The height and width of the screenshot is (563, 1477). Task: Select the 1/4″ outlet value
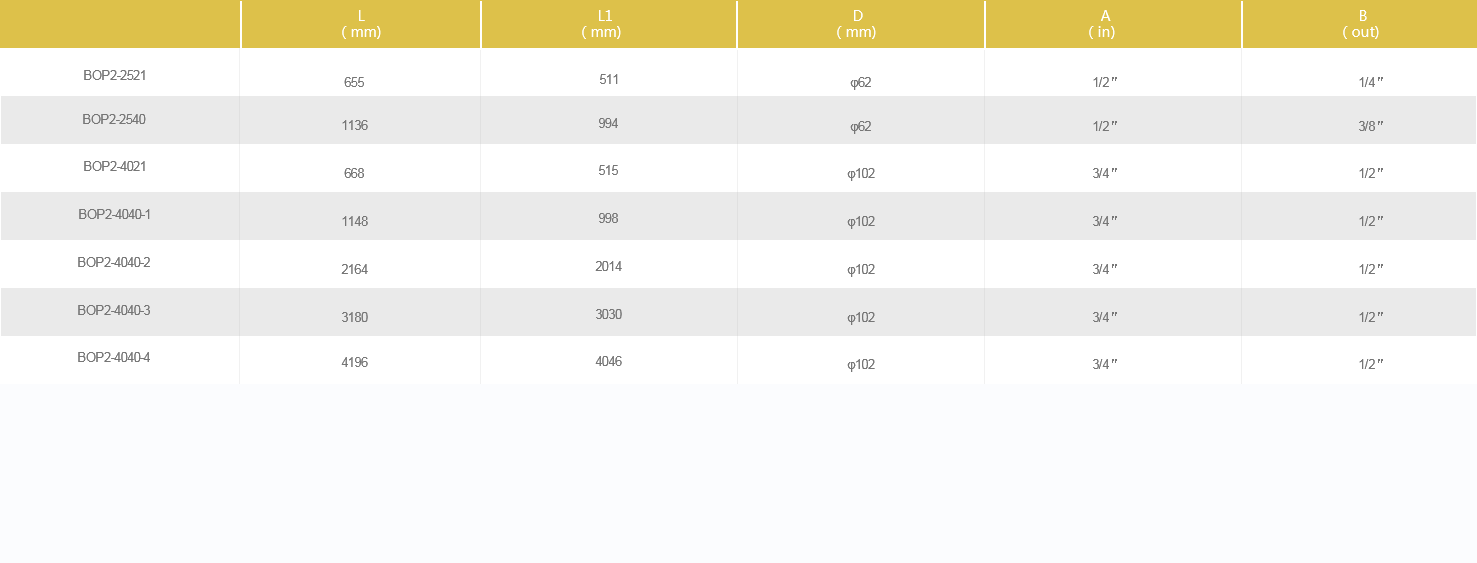[x=1371, y=82]
